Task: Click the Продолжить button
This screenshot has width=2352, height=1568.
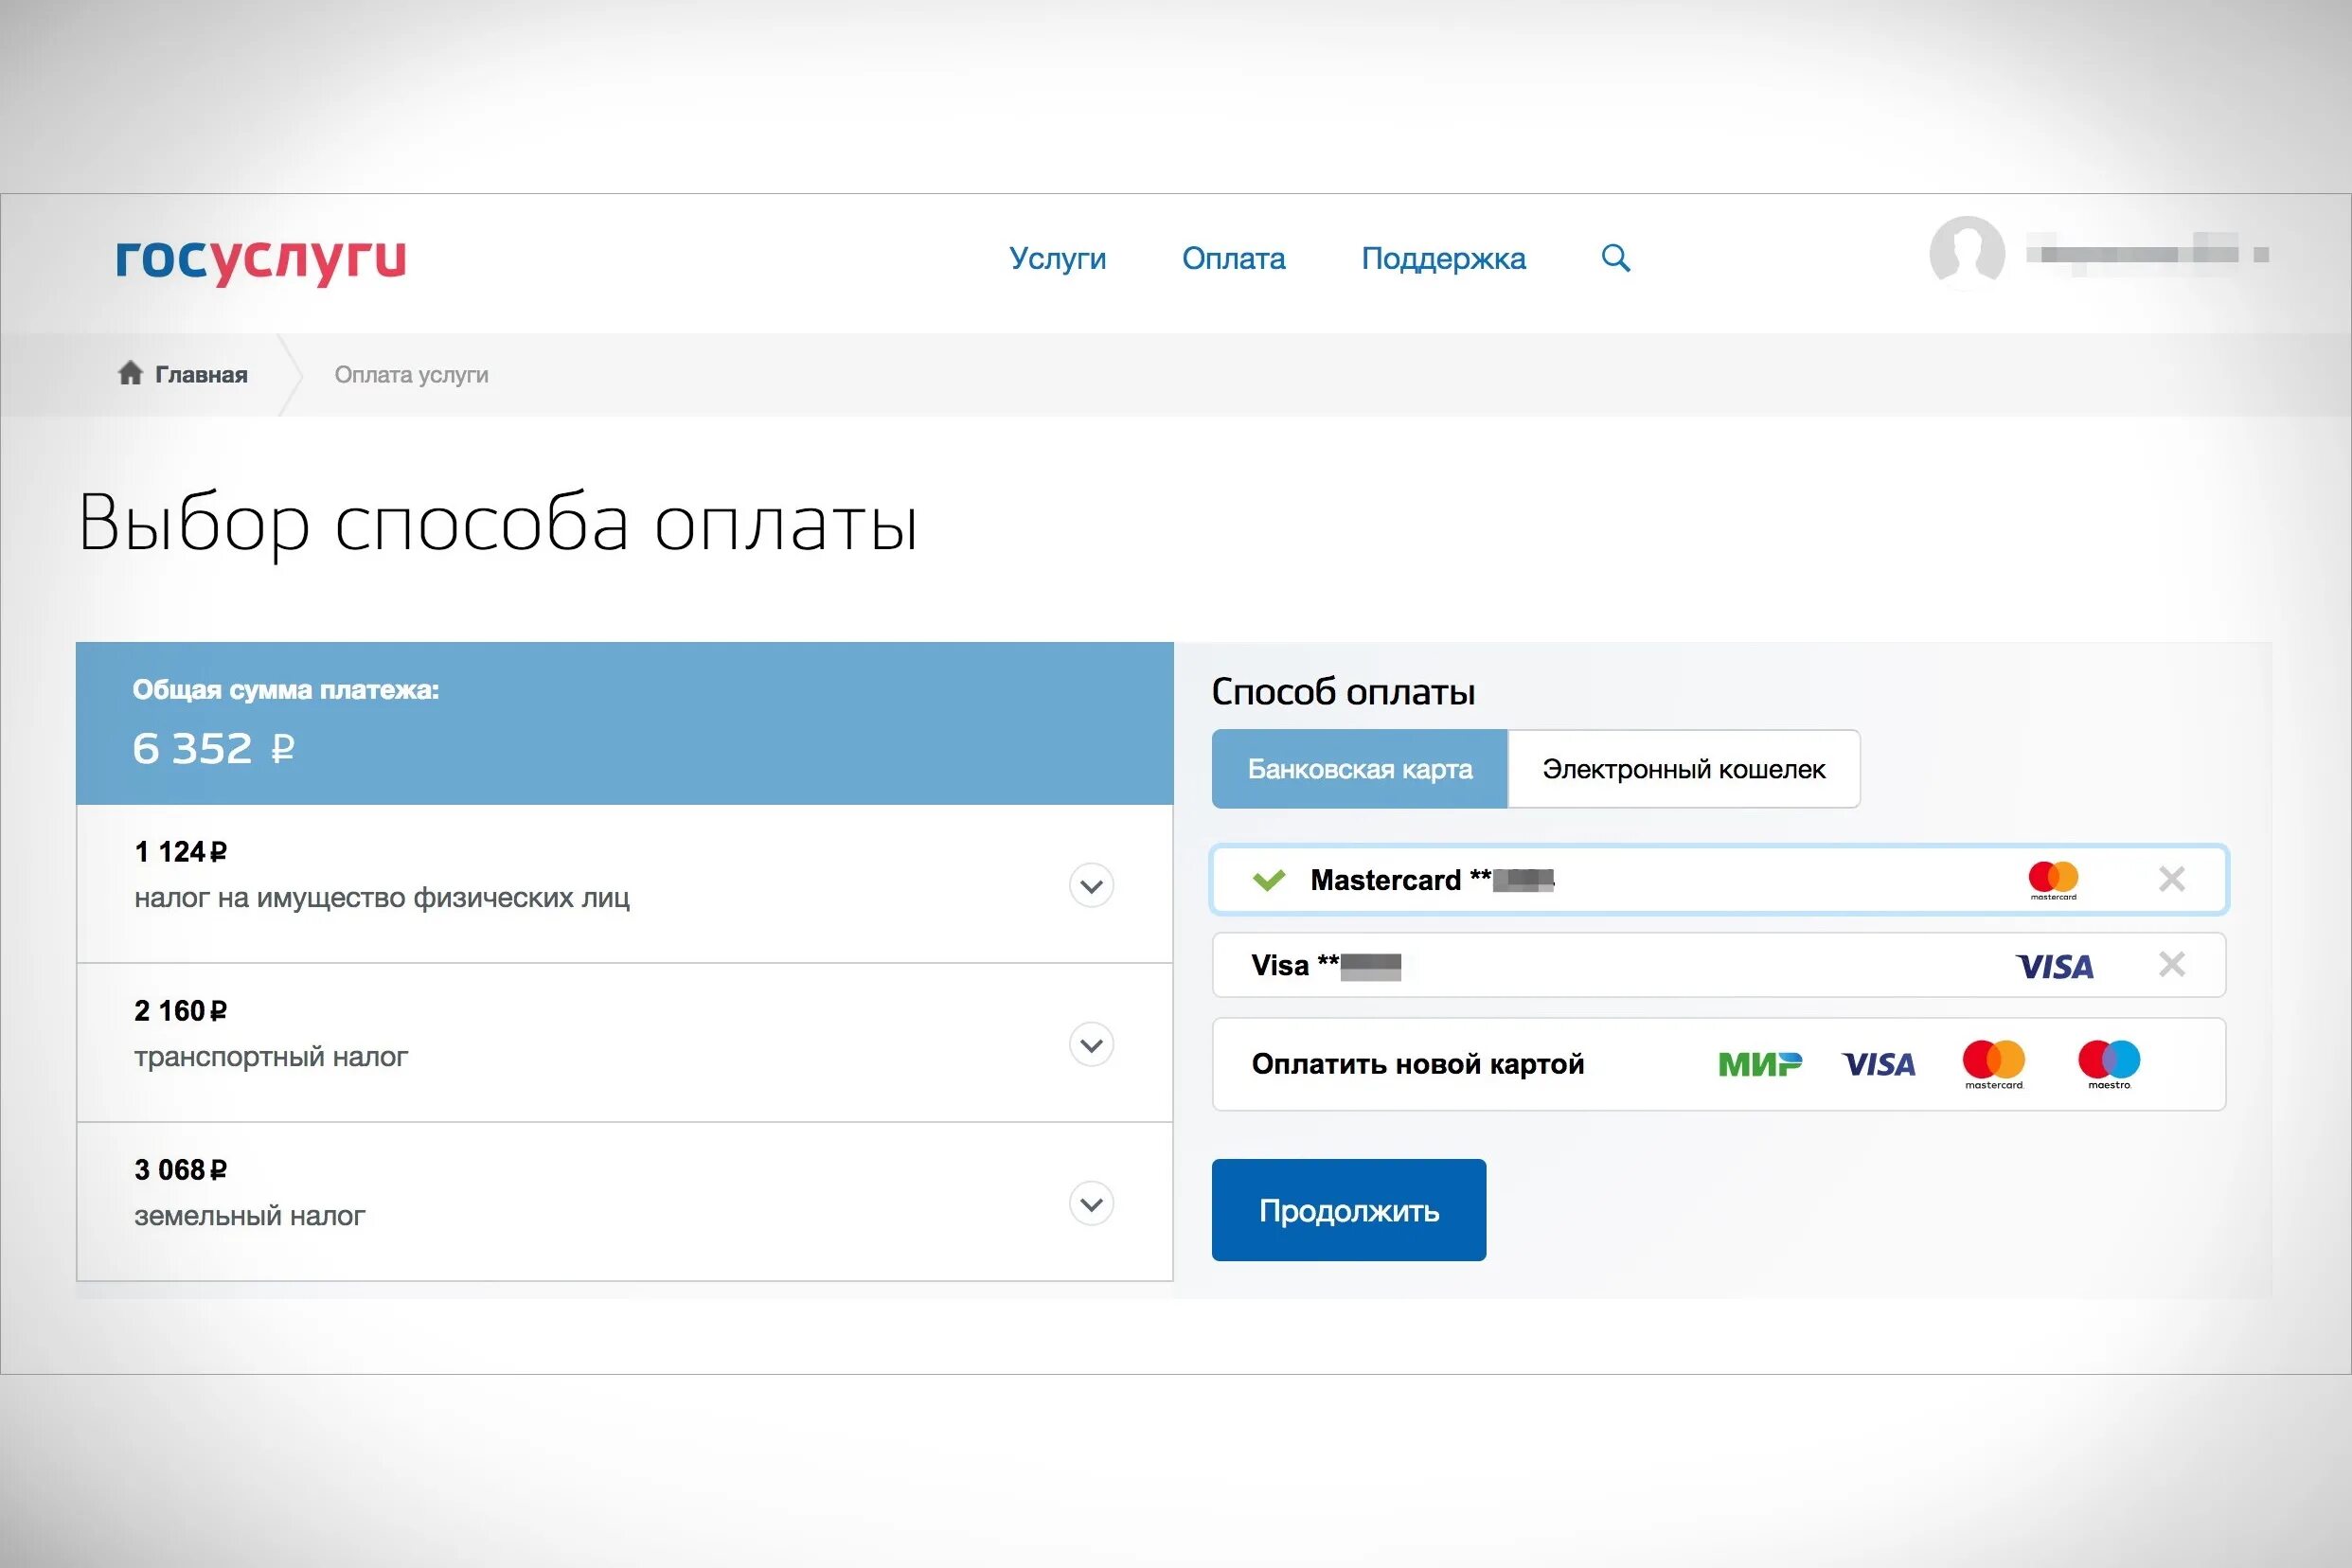Action: tap(1348, 1210)
